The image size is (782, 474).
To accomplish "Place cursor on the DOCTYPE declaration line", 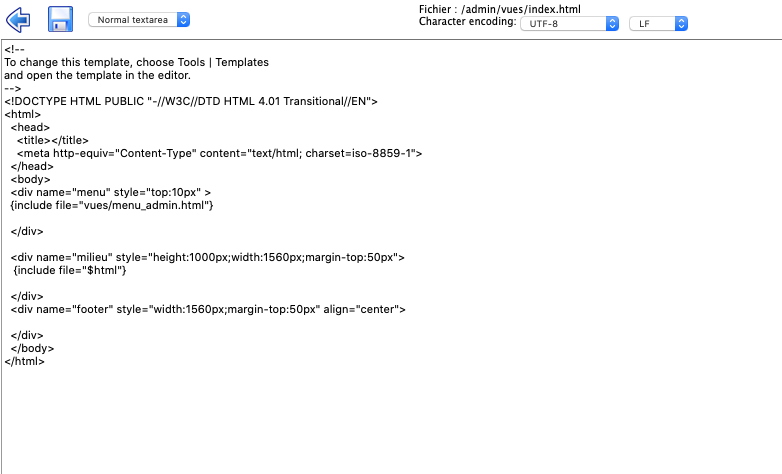I will 190,101.
